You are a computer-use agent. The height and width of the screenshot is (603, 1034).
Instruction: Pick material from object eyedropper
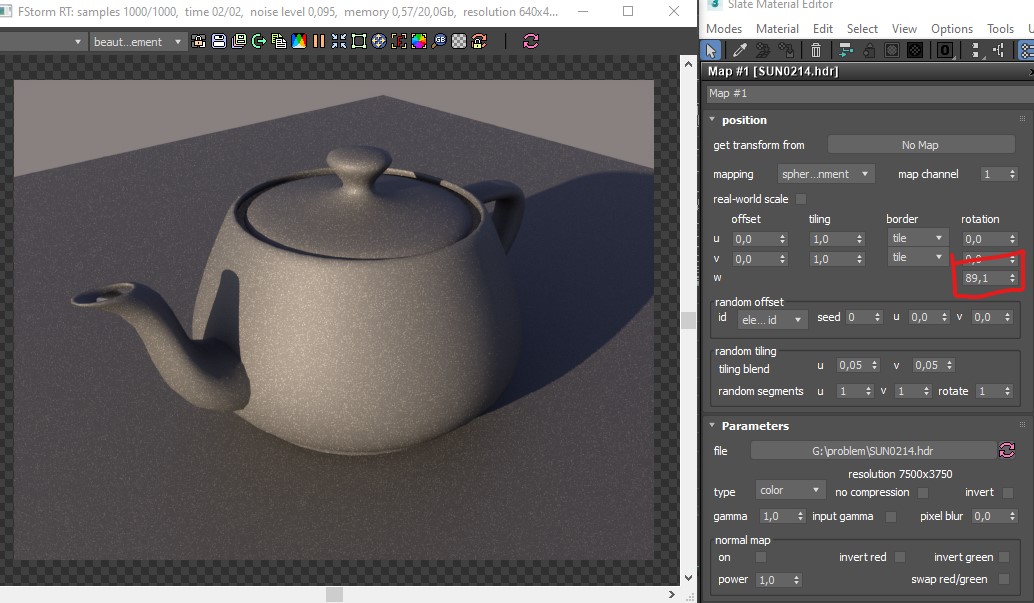(740, 50)
